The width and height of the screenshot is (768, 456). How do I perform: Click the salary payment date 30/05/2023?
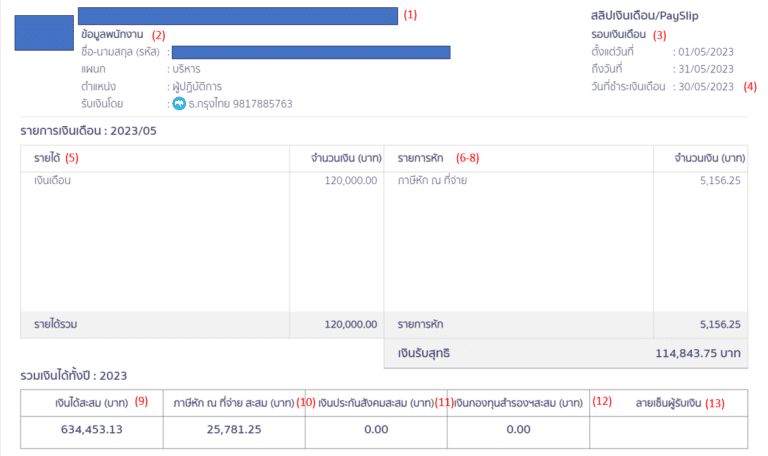click(x=707, y=87)
